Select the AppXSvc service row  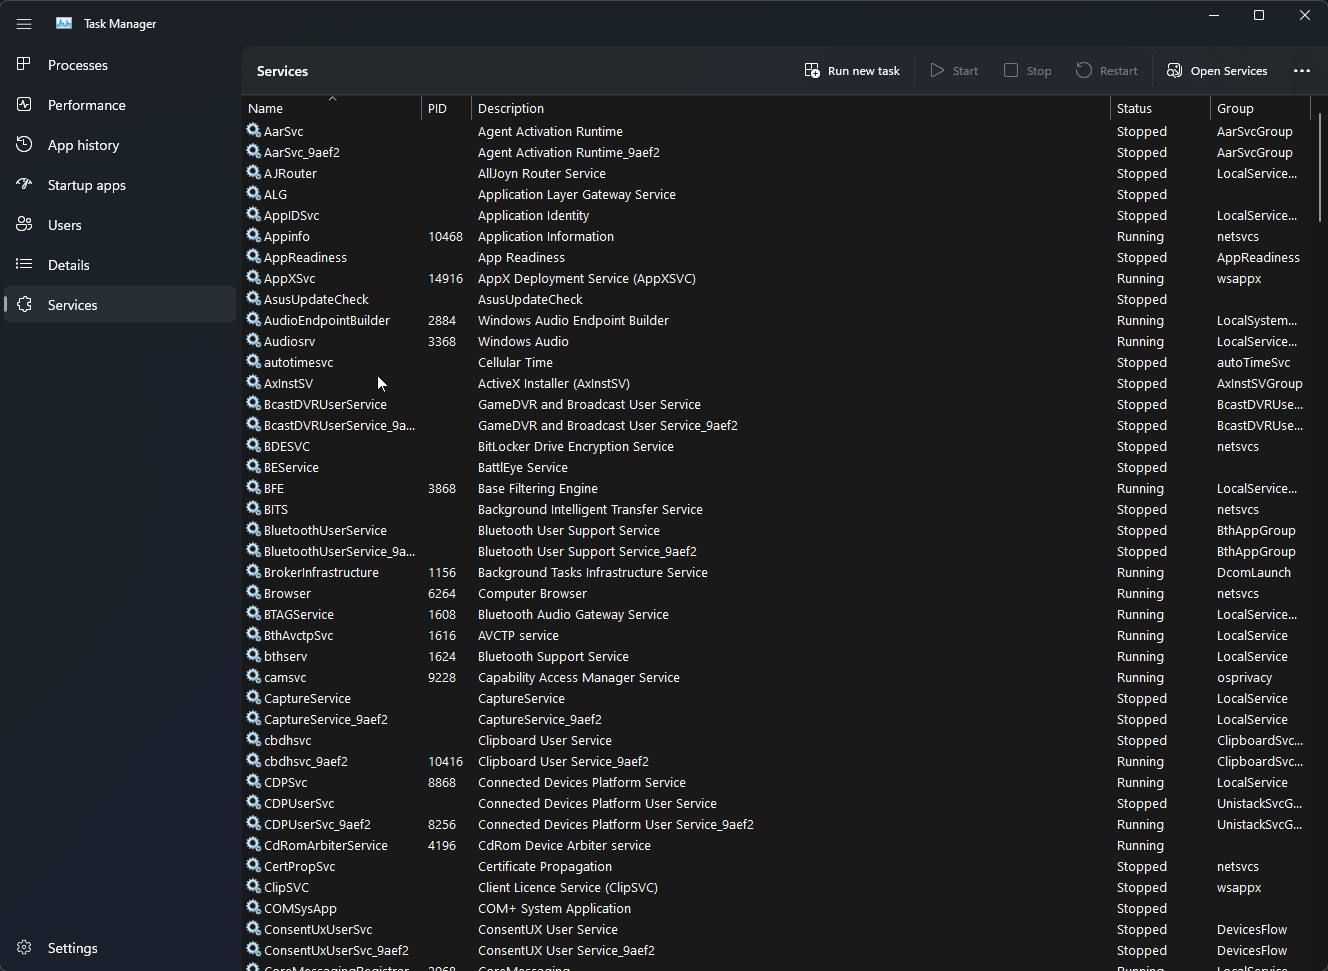778,278
